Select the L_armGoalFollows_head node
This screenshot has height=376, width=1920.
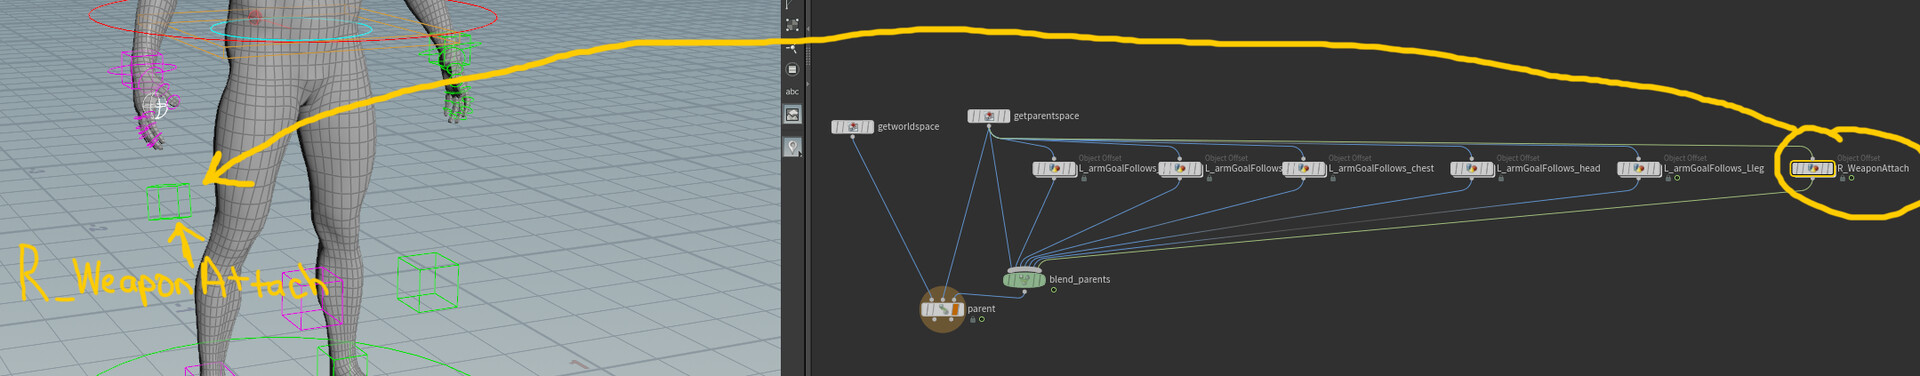tap(1472, 169)
